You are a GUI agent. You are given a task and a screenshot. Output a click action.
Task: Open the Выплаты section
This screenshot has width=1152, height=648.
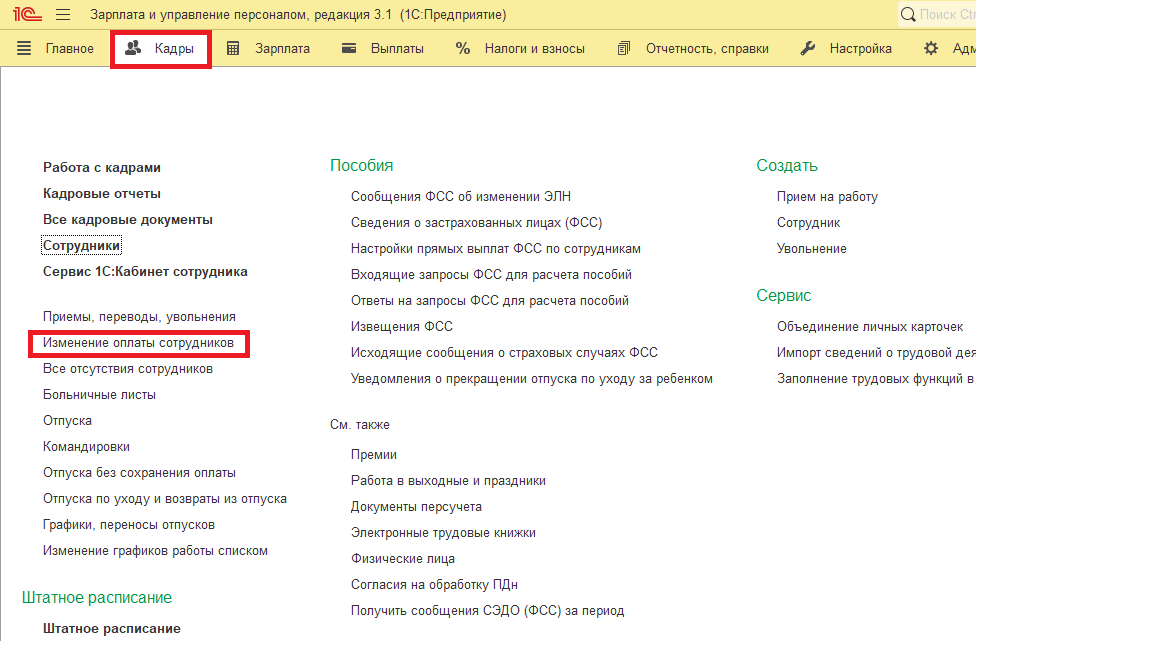pyautogui.click(x=397, y=48)
